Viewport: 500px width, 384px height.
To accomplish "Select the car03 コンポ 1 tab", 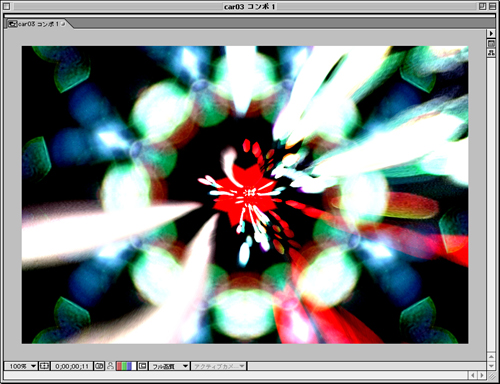I will (x=38, y=24).
